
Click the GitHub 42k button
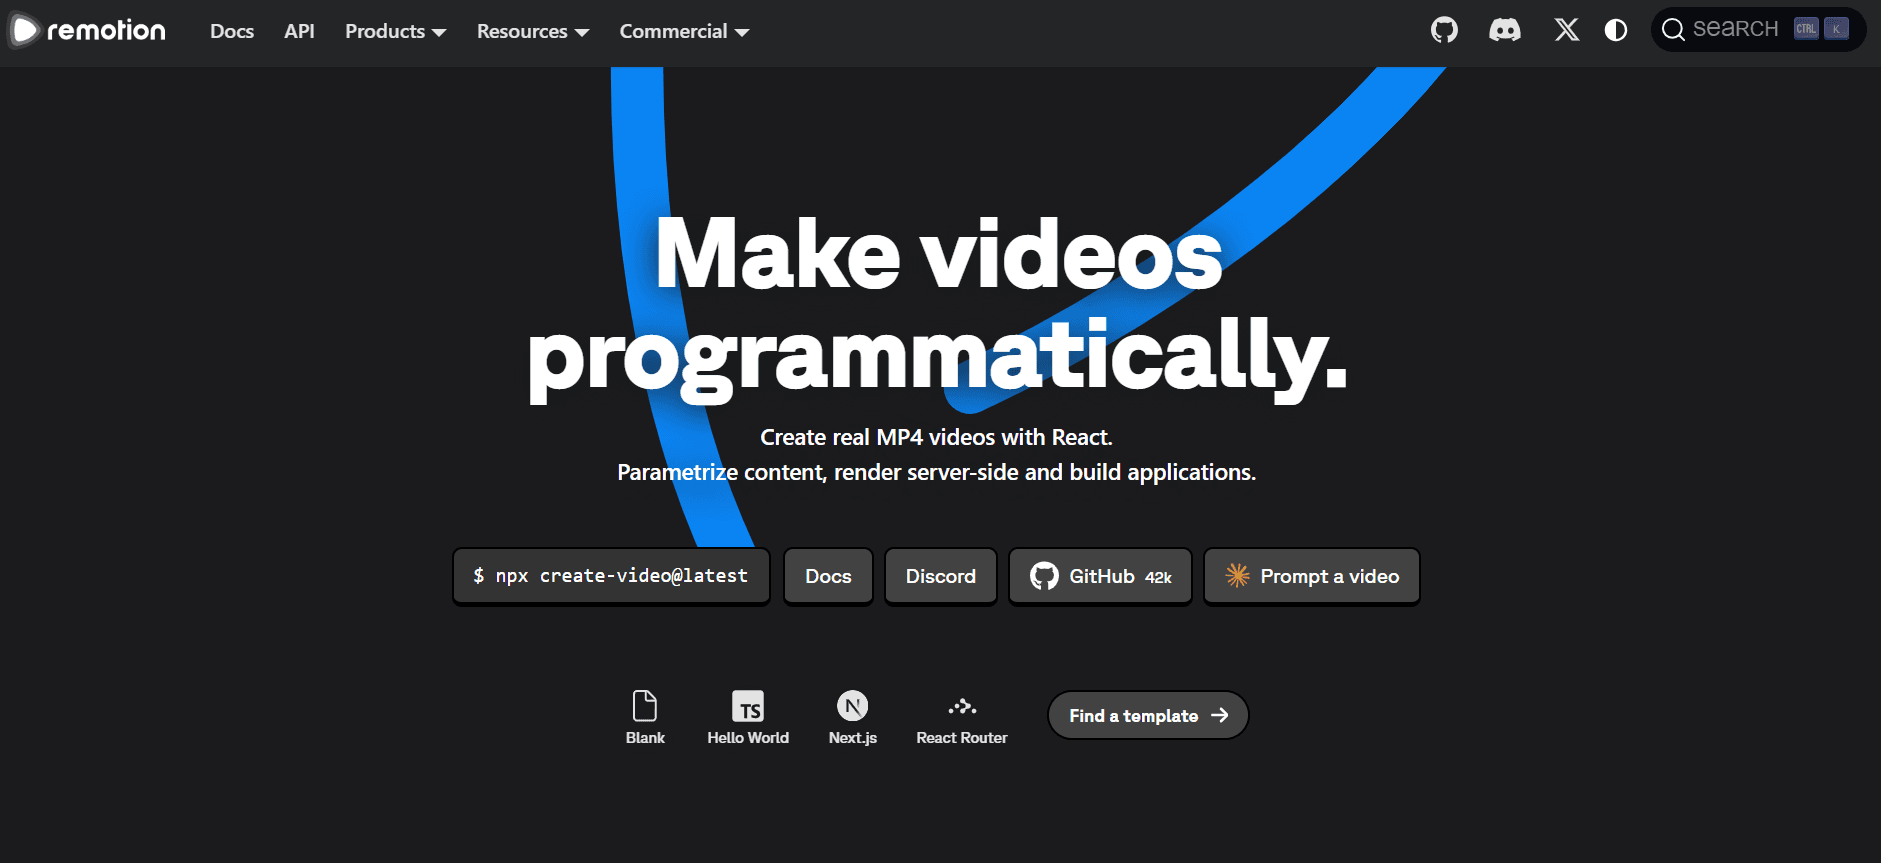point(1100,576)
